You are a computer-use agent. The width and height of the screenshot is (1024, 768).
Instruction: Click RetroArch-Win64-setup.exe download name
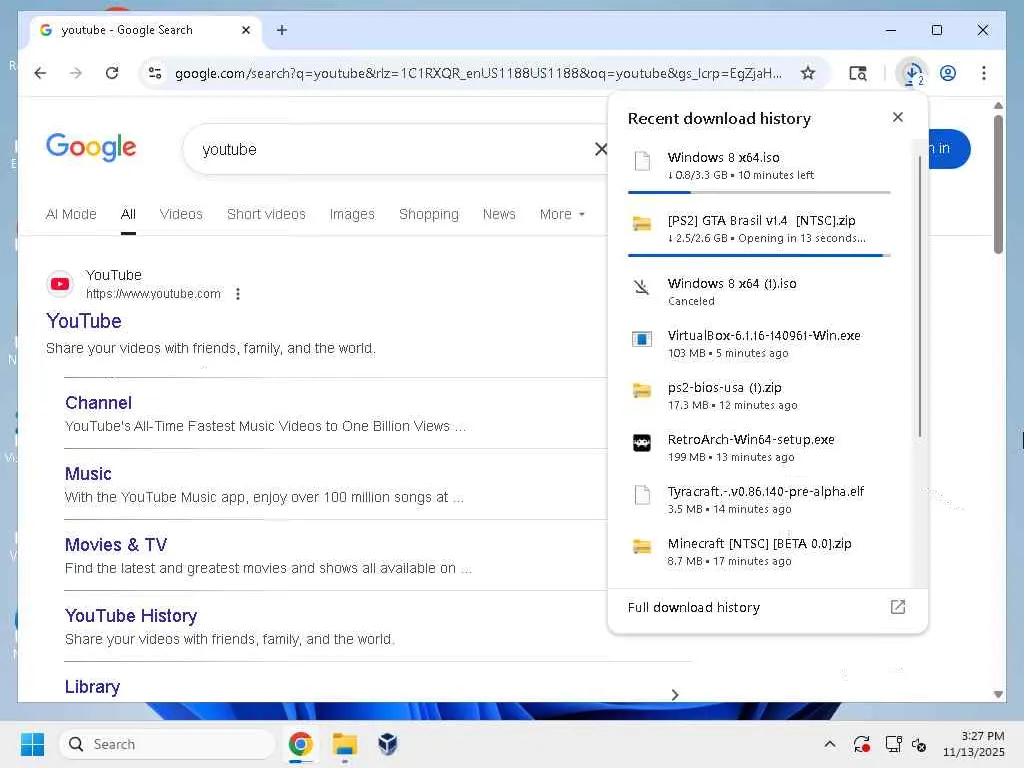pyautogui.click(x=751, y=440)
